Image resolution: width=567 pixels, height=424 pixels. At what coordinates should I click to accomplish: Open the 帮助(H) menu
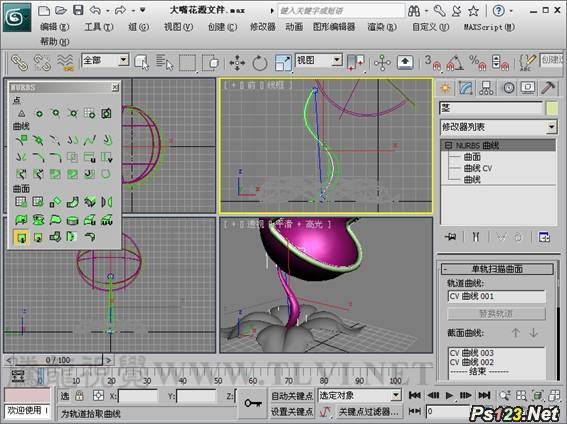55,42
